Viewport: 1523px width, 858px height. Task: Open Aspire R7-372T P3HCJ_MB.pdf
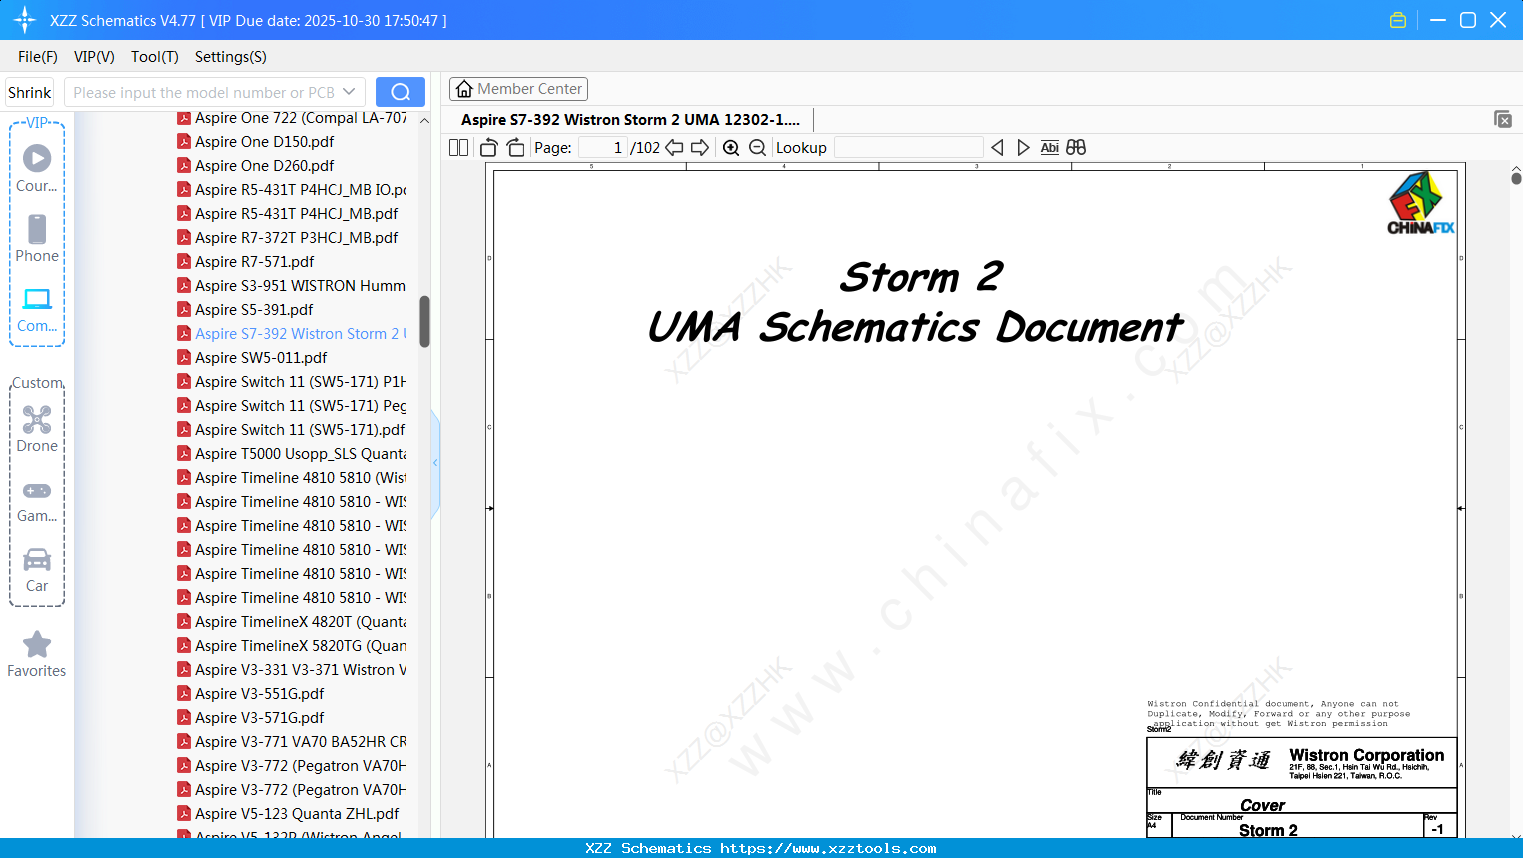tap(288, 238)
